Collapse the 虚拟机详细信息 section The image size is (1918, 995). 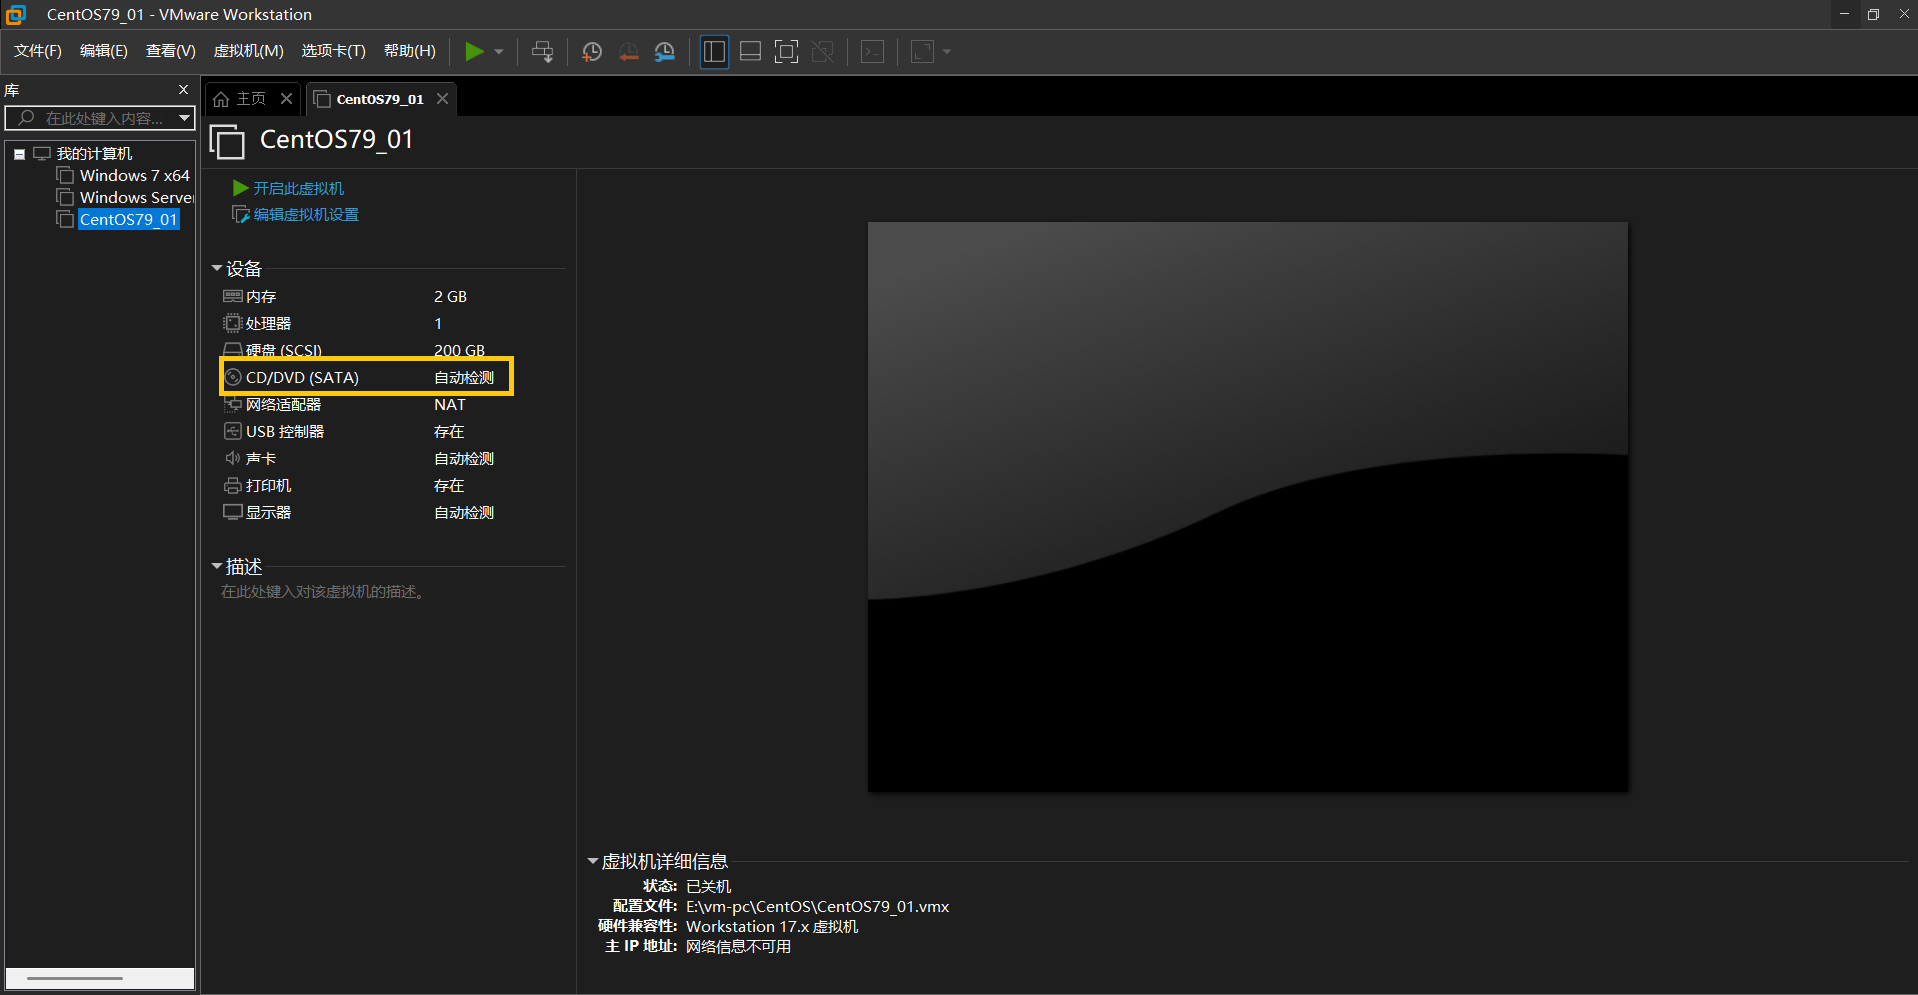[592, 861]
